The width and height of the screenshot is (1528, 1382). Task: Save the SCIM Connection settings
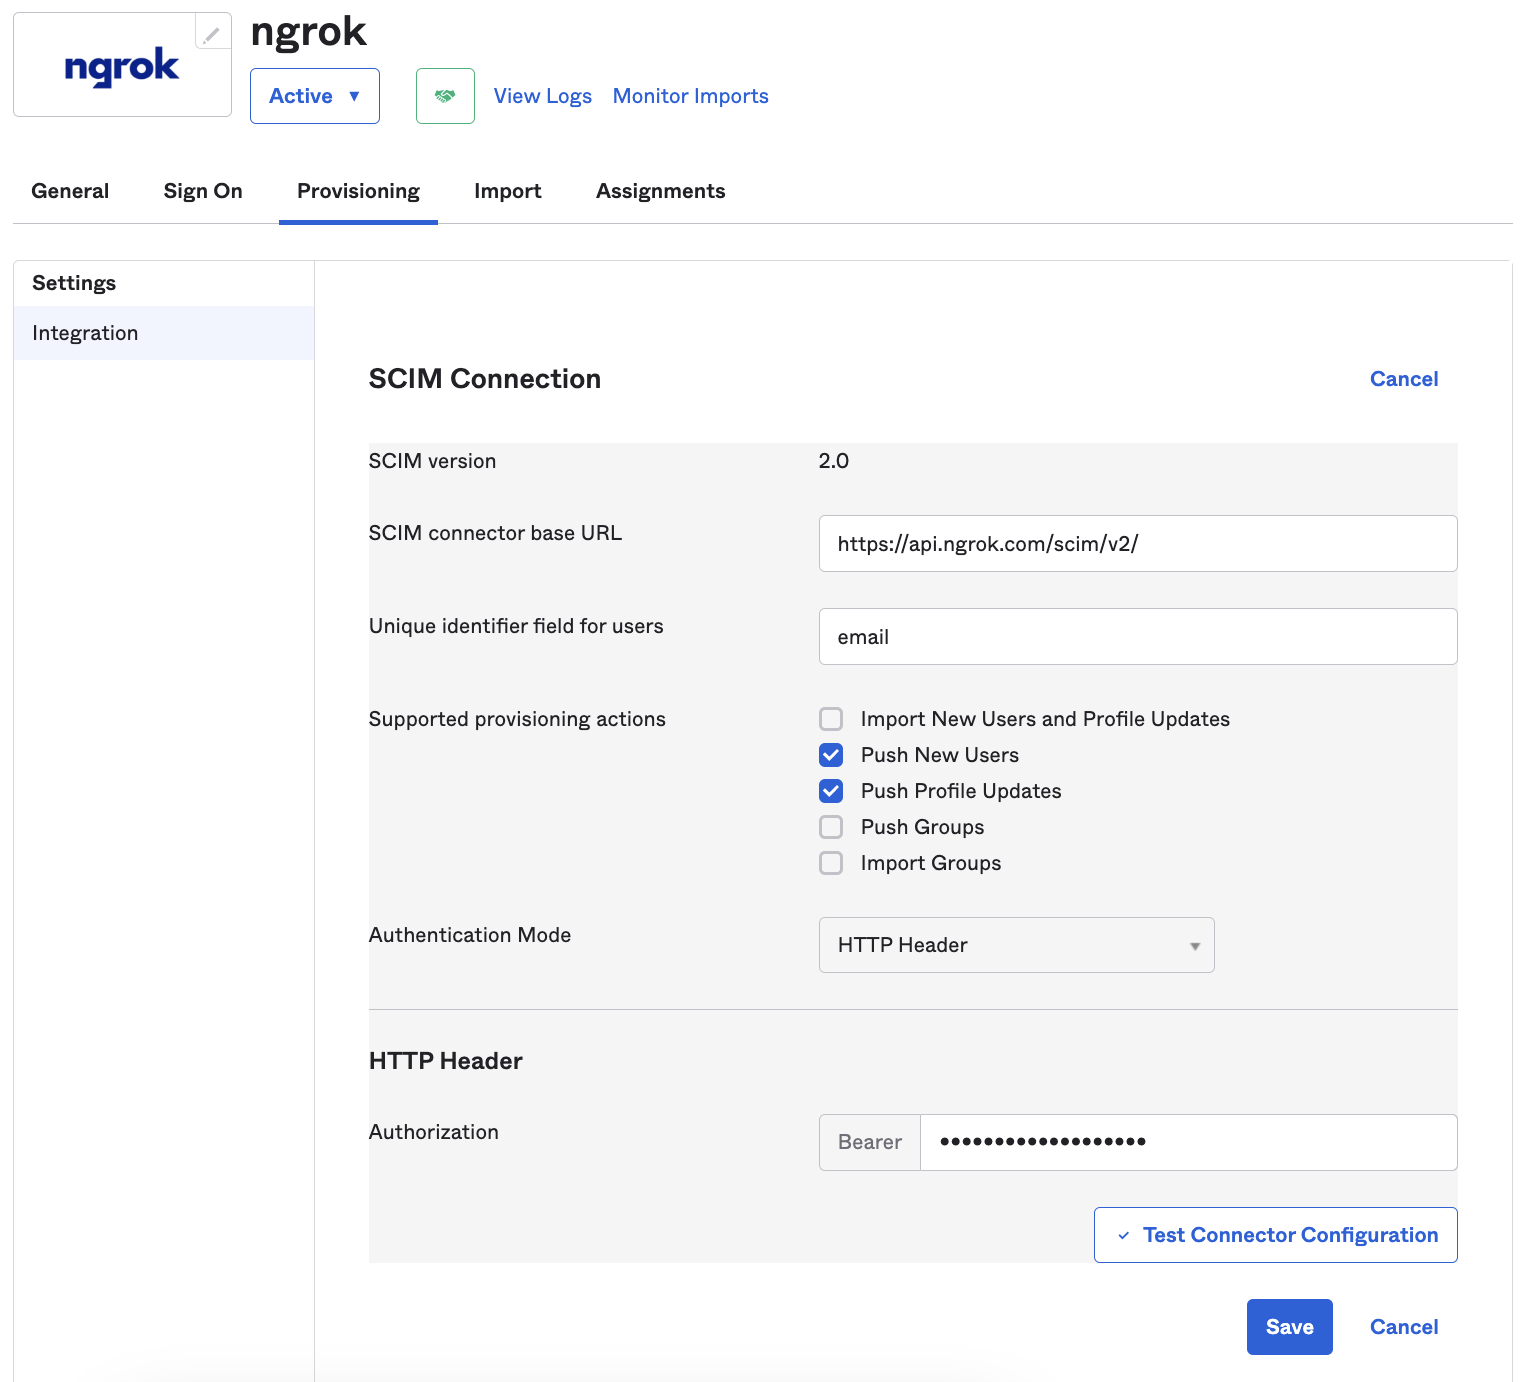[1289, 1326]
